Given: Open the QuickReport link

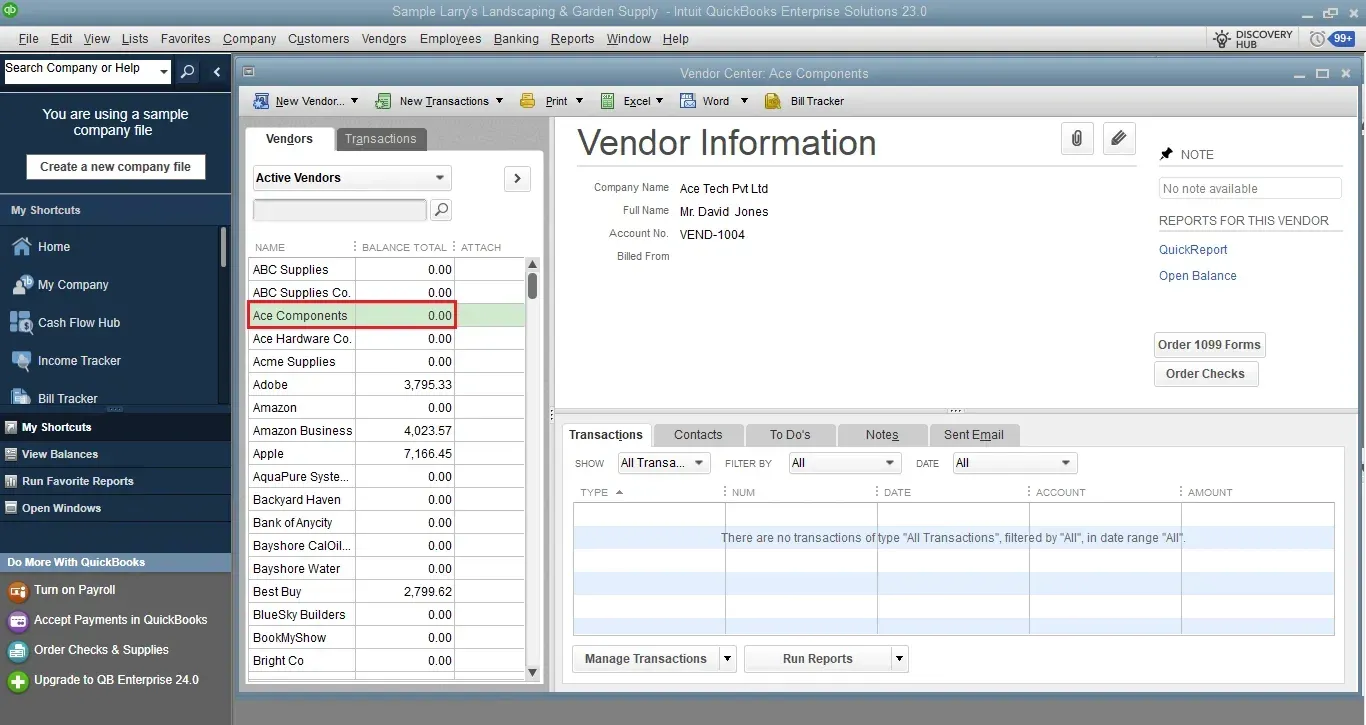Looking at the screenshot, I should 1193,250.
